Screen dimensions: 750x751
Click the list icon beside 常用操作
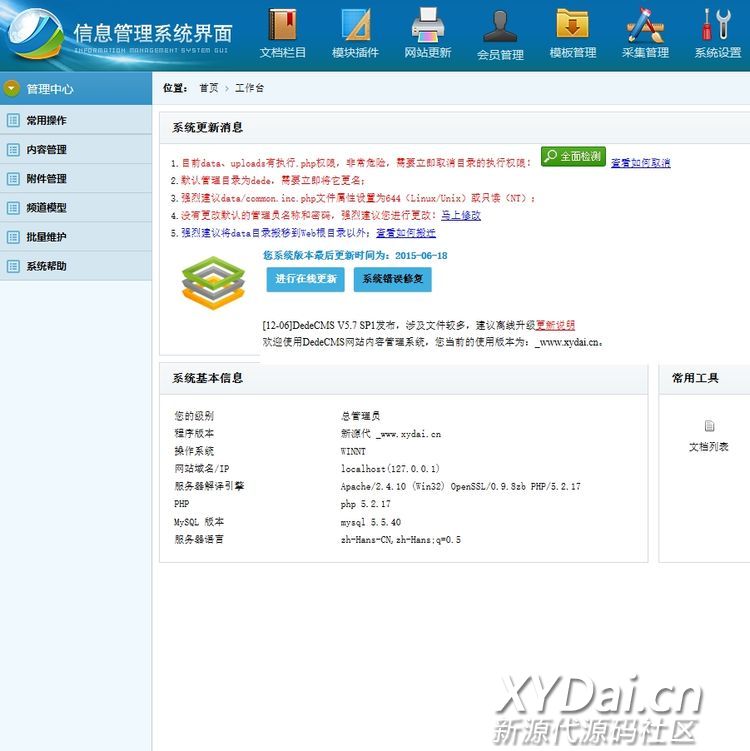13,120
